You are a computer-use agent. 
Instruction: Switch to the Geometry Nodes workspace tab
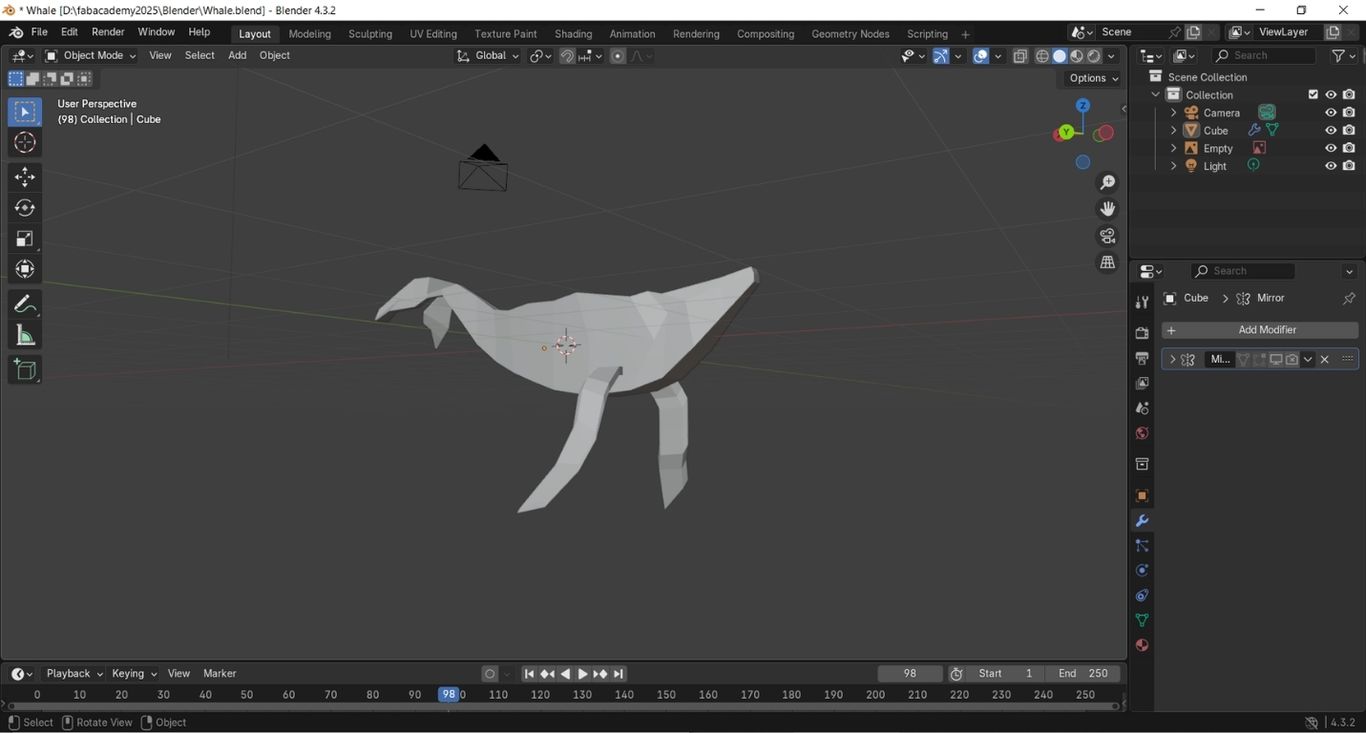(850, 34)
